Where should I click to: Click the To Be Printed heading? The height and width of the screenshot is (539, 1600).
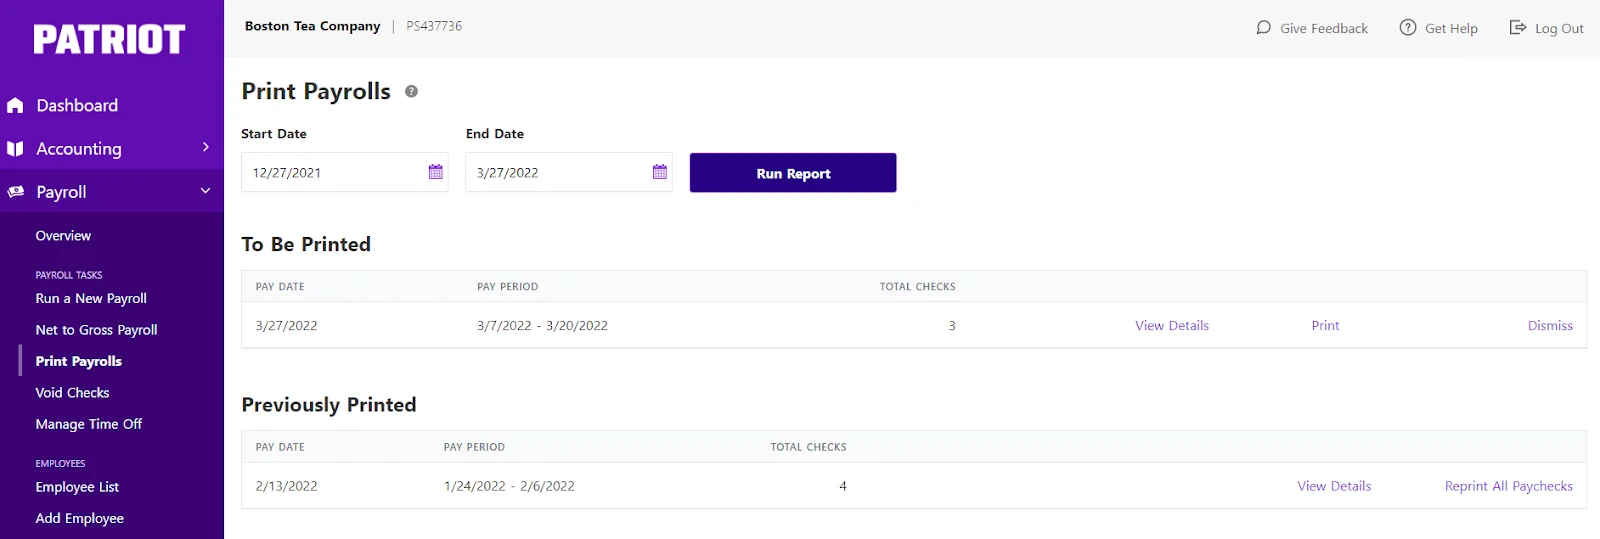point(306,244)
